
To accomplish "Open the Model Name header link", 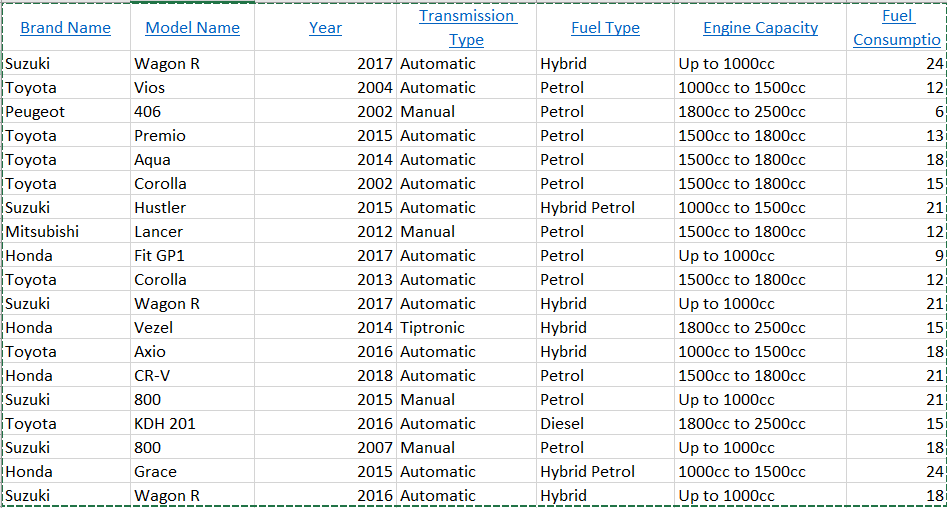I will coord(193,28).
